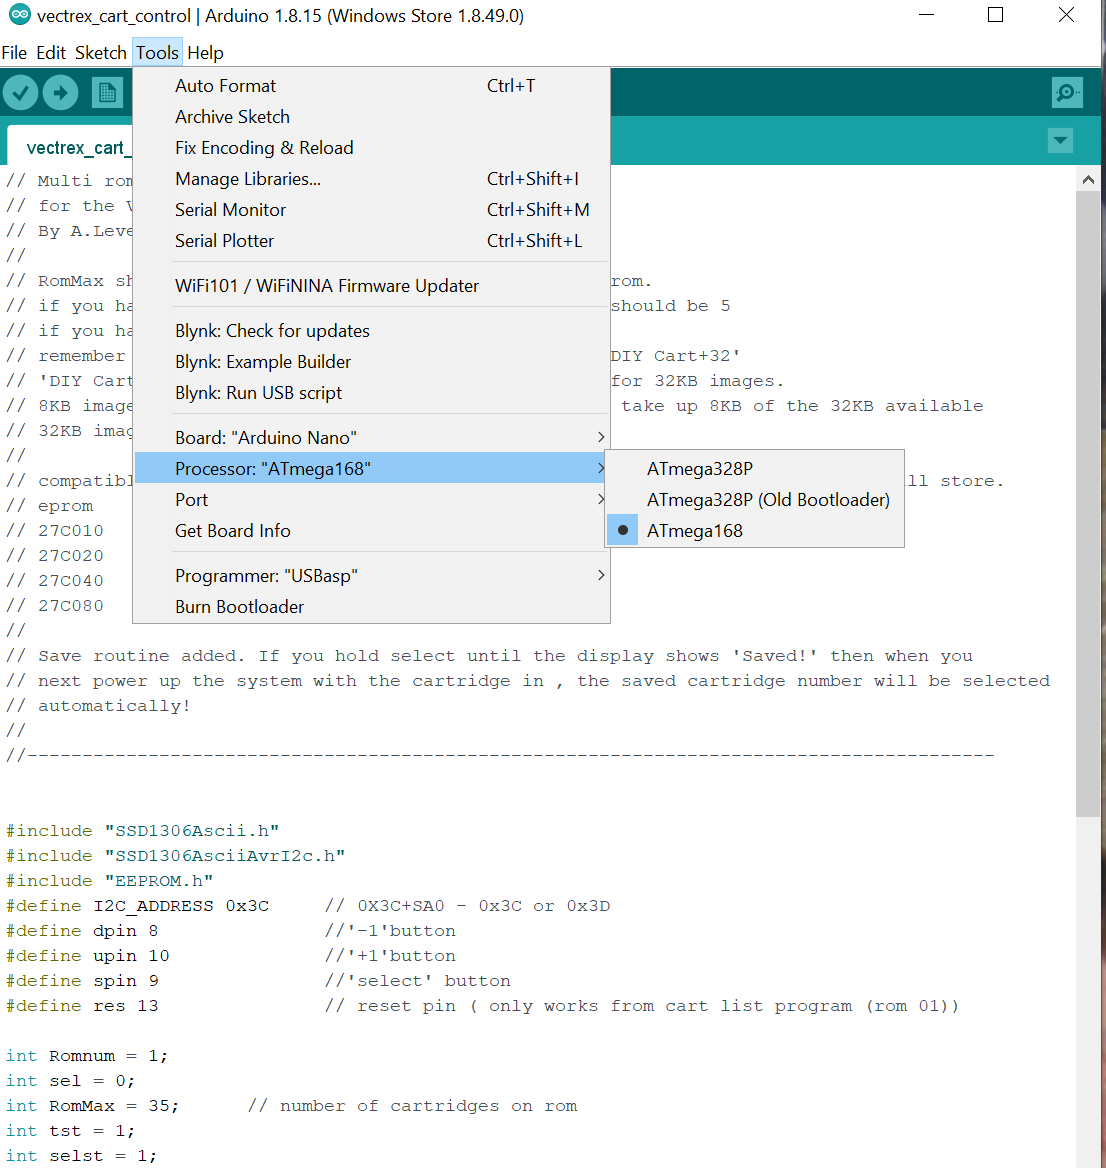Viewport: 1106px width, 1168px height.
Task: Click the int tst = 1; line
Action: pos(70,1131)
